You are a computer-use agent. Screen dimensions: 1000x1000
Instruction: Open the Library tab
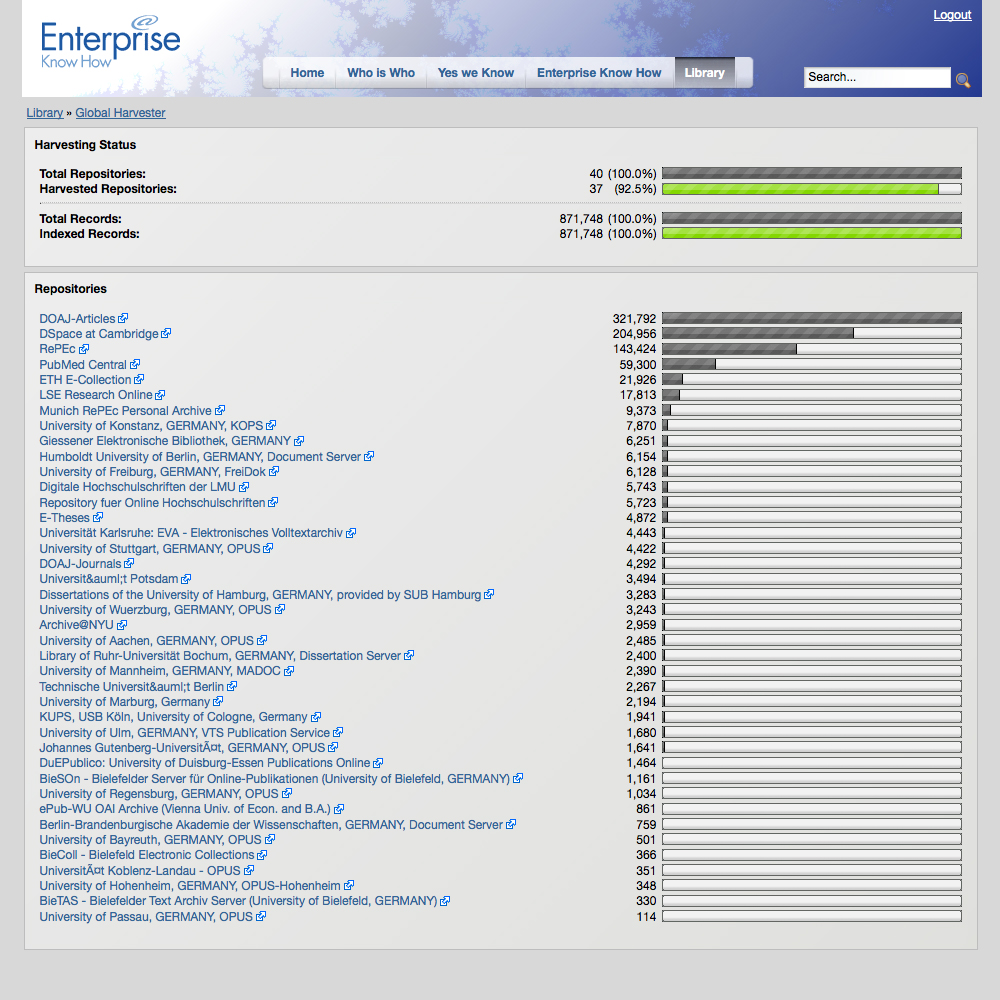point(705,73)
